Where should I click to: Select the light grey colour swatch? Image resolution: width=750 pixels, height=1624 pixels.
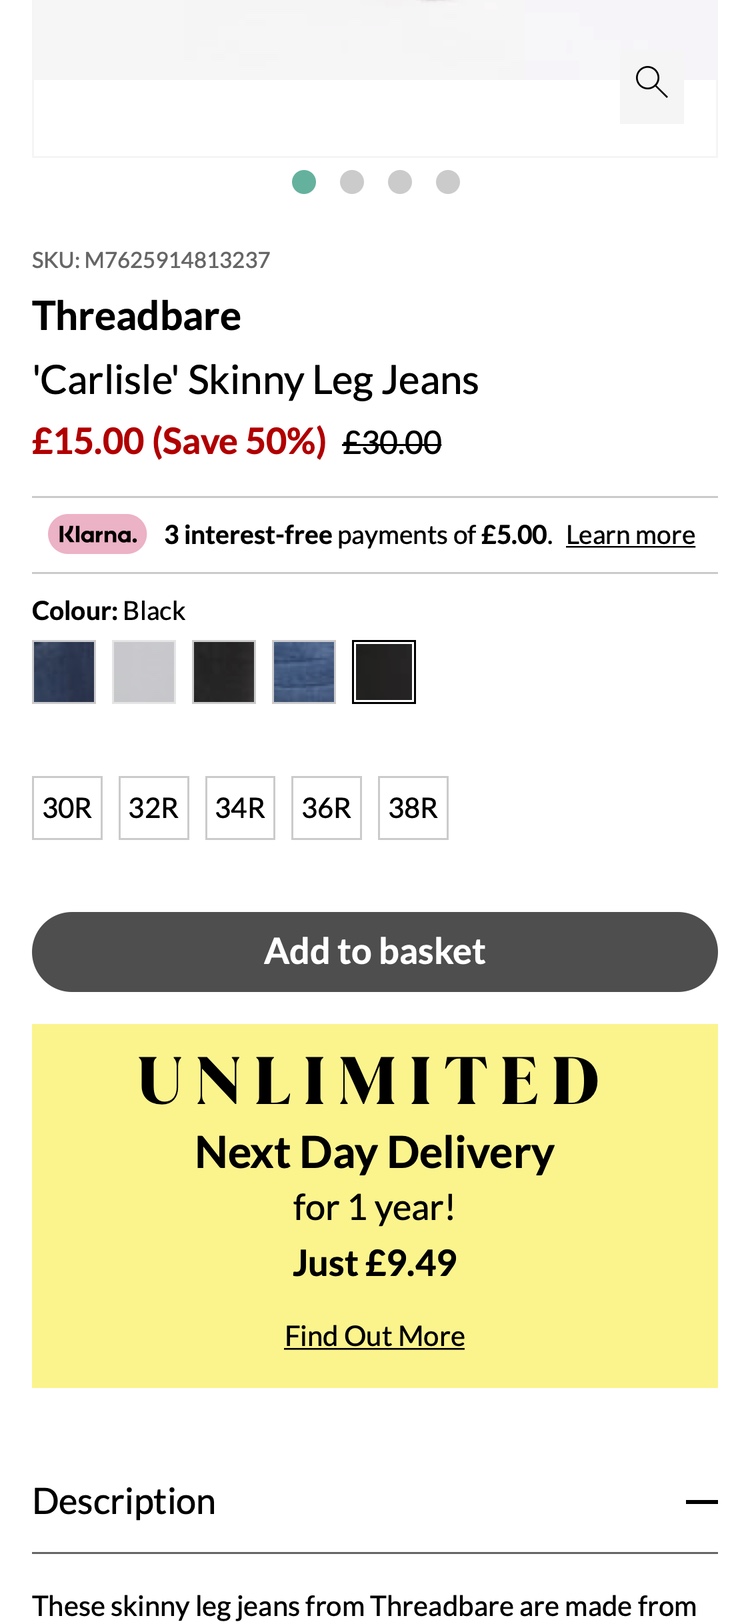144,672
